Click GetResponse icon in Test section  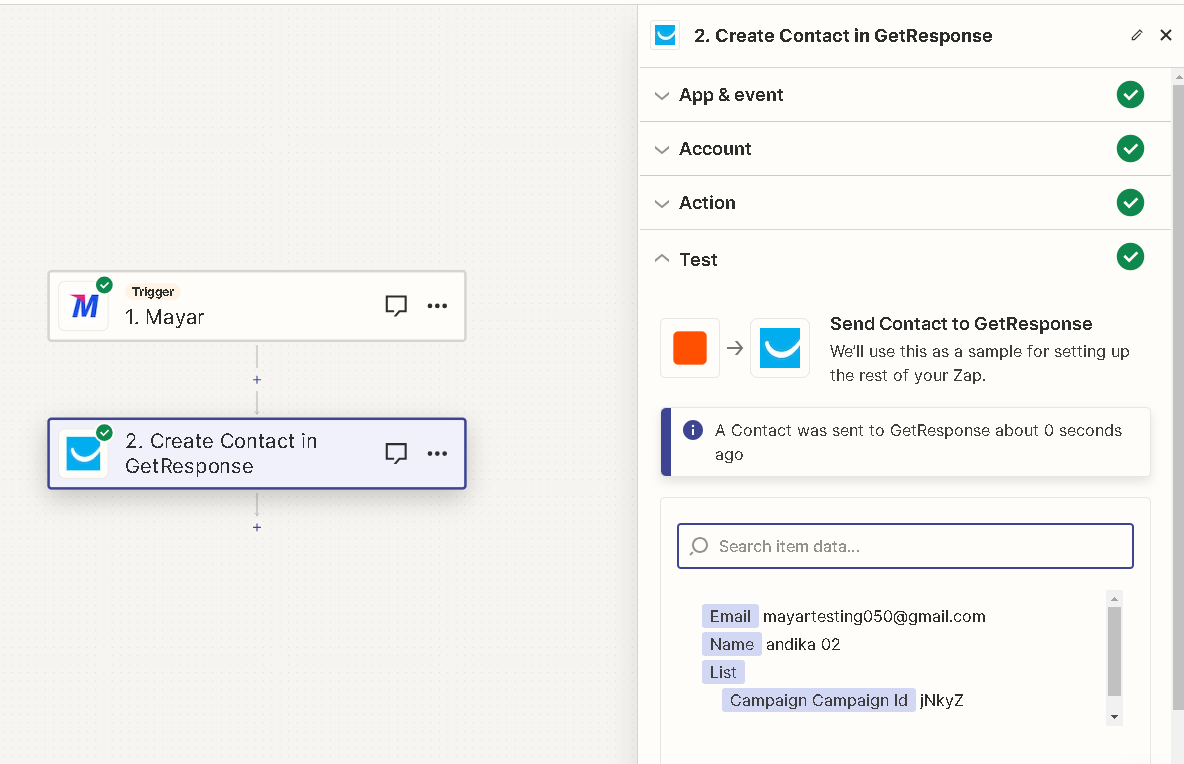780,348
